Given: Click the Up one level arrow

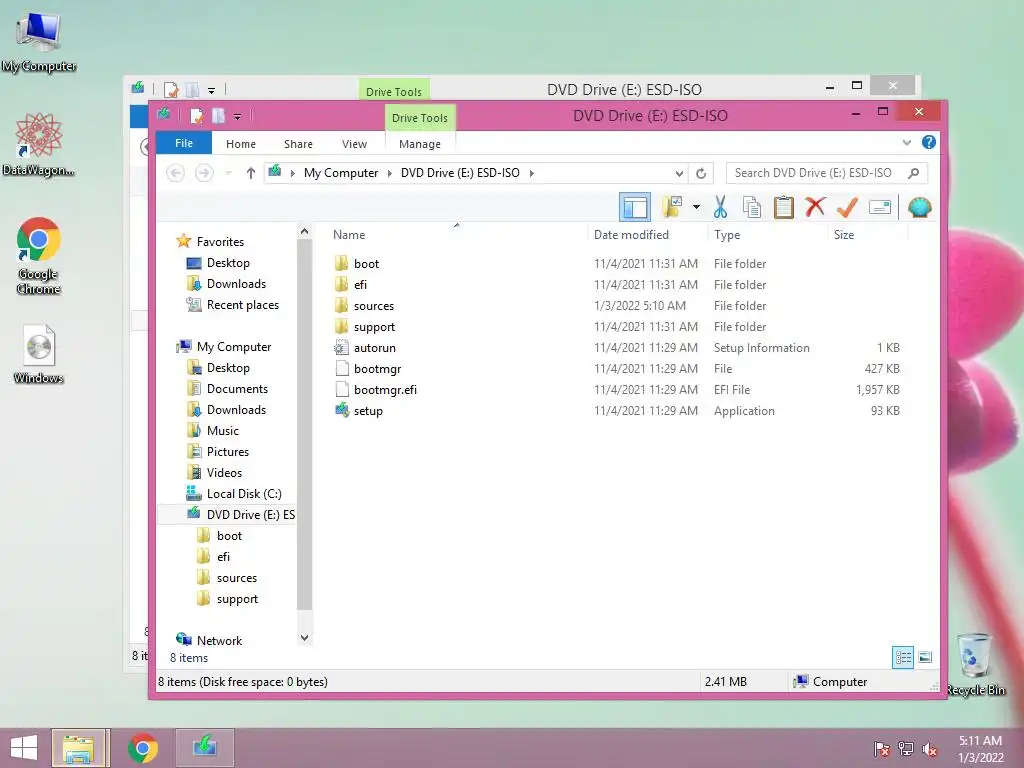Looking at the screenshot, I should [251, 173].
